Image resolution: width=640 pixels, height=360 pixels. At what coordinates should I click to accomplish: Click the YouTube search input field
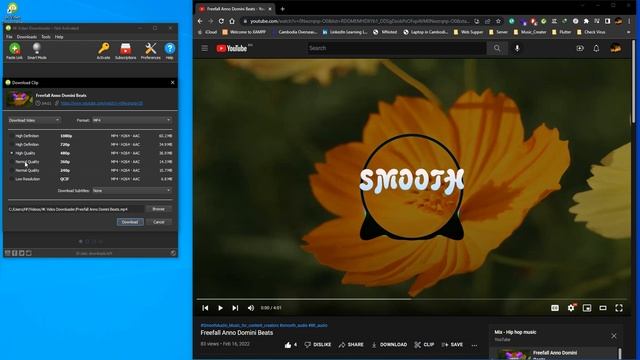click(396, 48)
